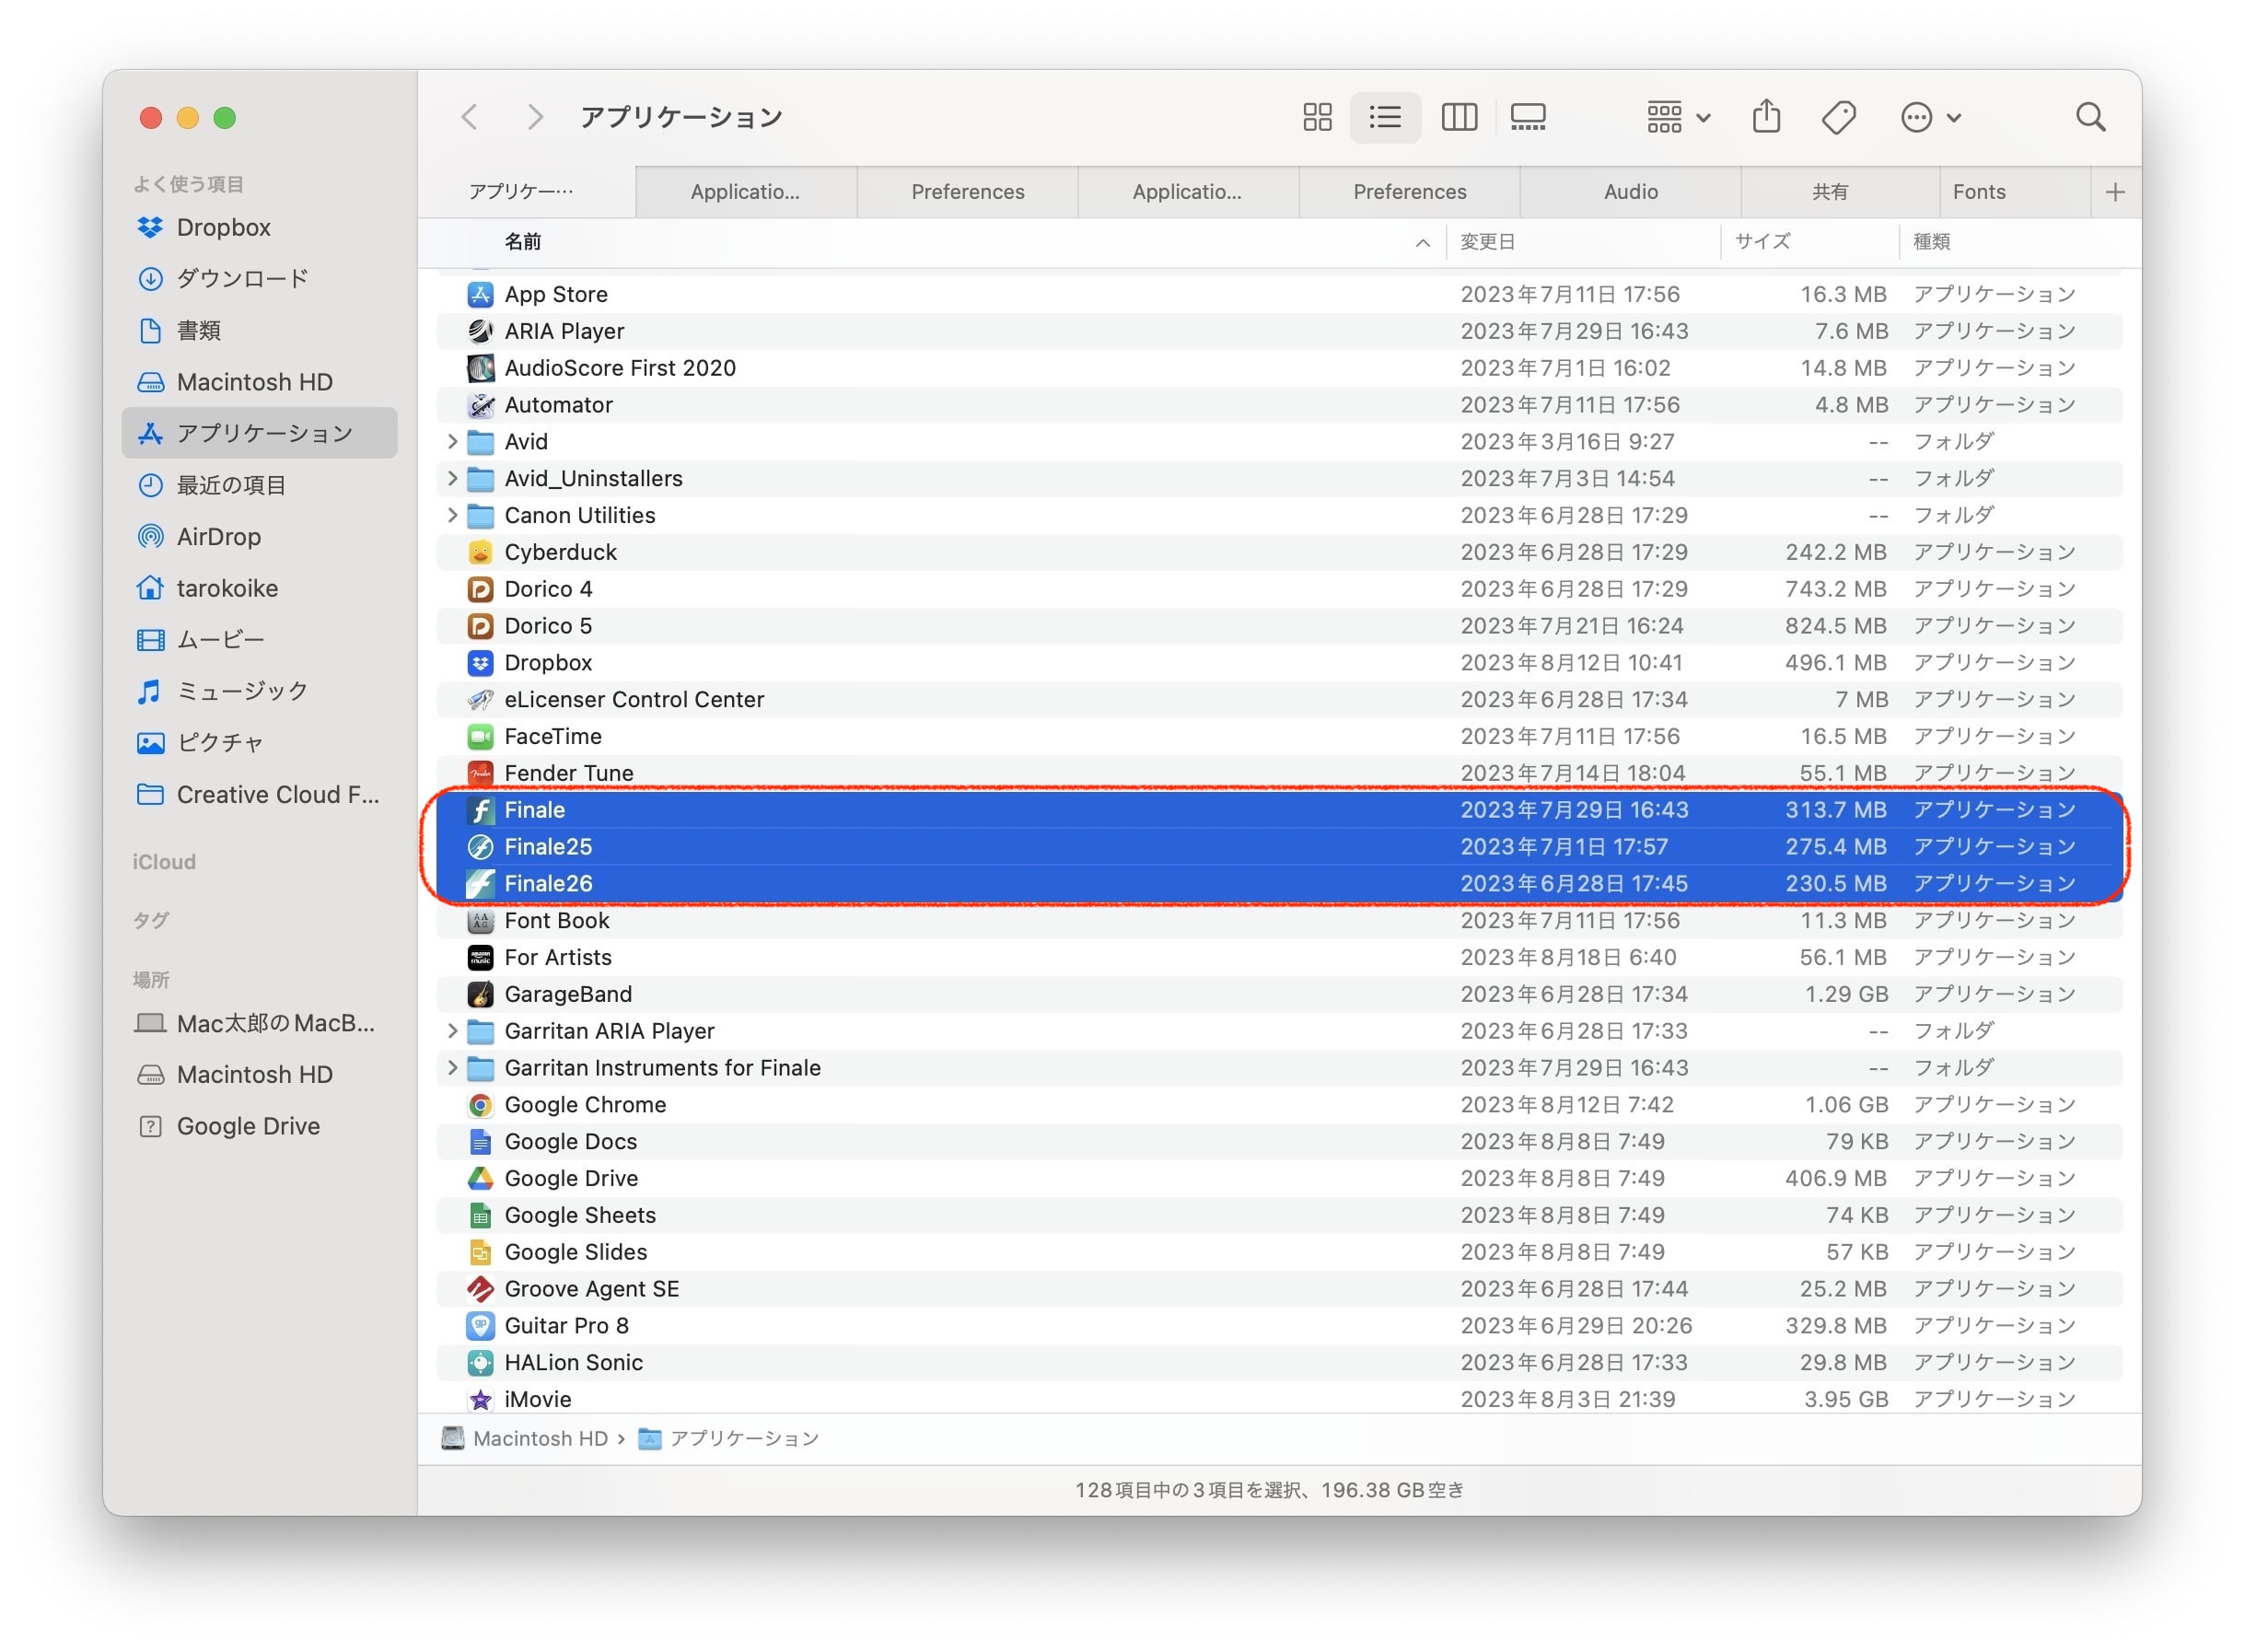Open tarokoike home folder in sidebar
Viewport: 2245px width, 1652px height.
pos(260,588)
